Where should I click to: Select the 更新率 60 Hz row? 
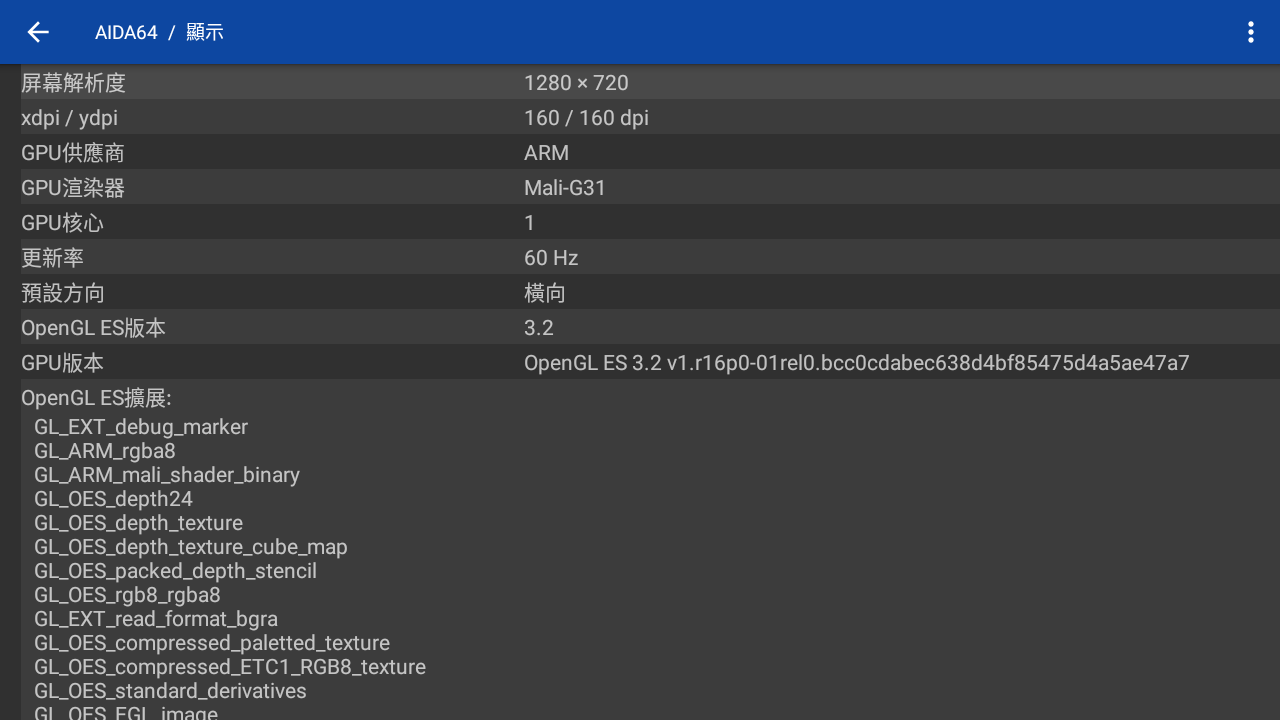pyautogui.click(x=640, y=258)
